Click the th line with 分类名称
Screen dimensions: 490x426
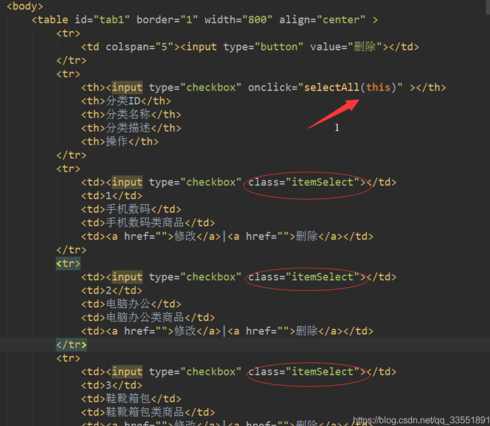(131, 114)
